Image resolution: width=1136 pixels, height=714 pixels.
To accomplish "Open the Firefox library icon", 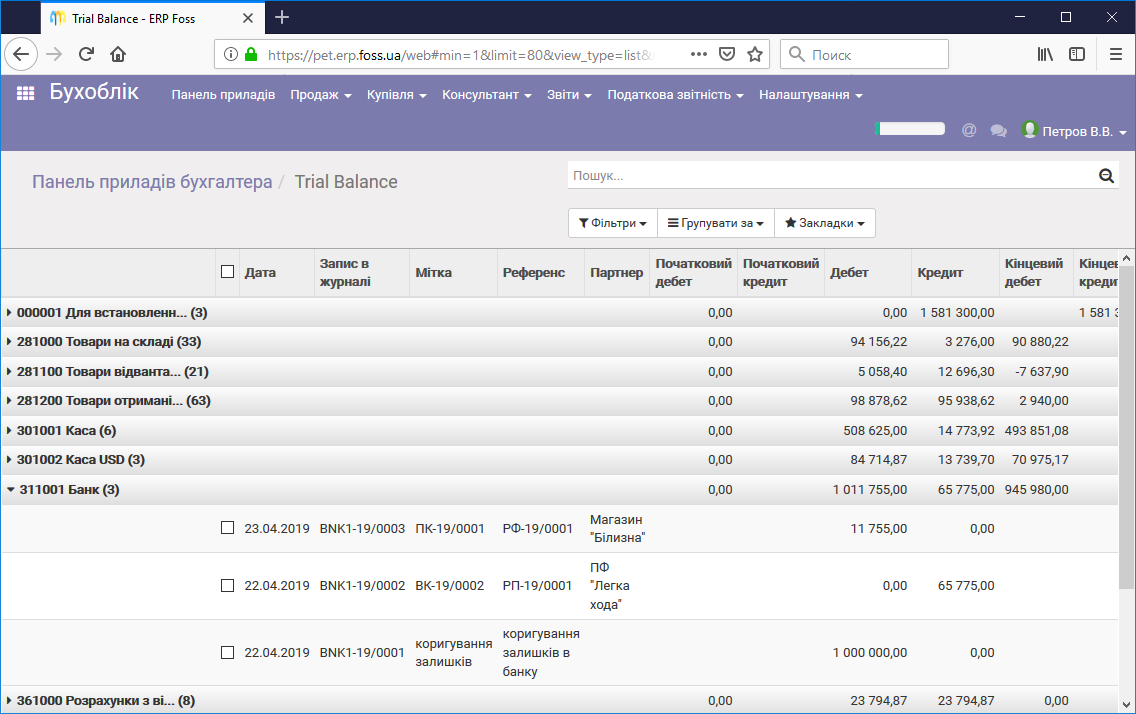I will point(1045,54).
